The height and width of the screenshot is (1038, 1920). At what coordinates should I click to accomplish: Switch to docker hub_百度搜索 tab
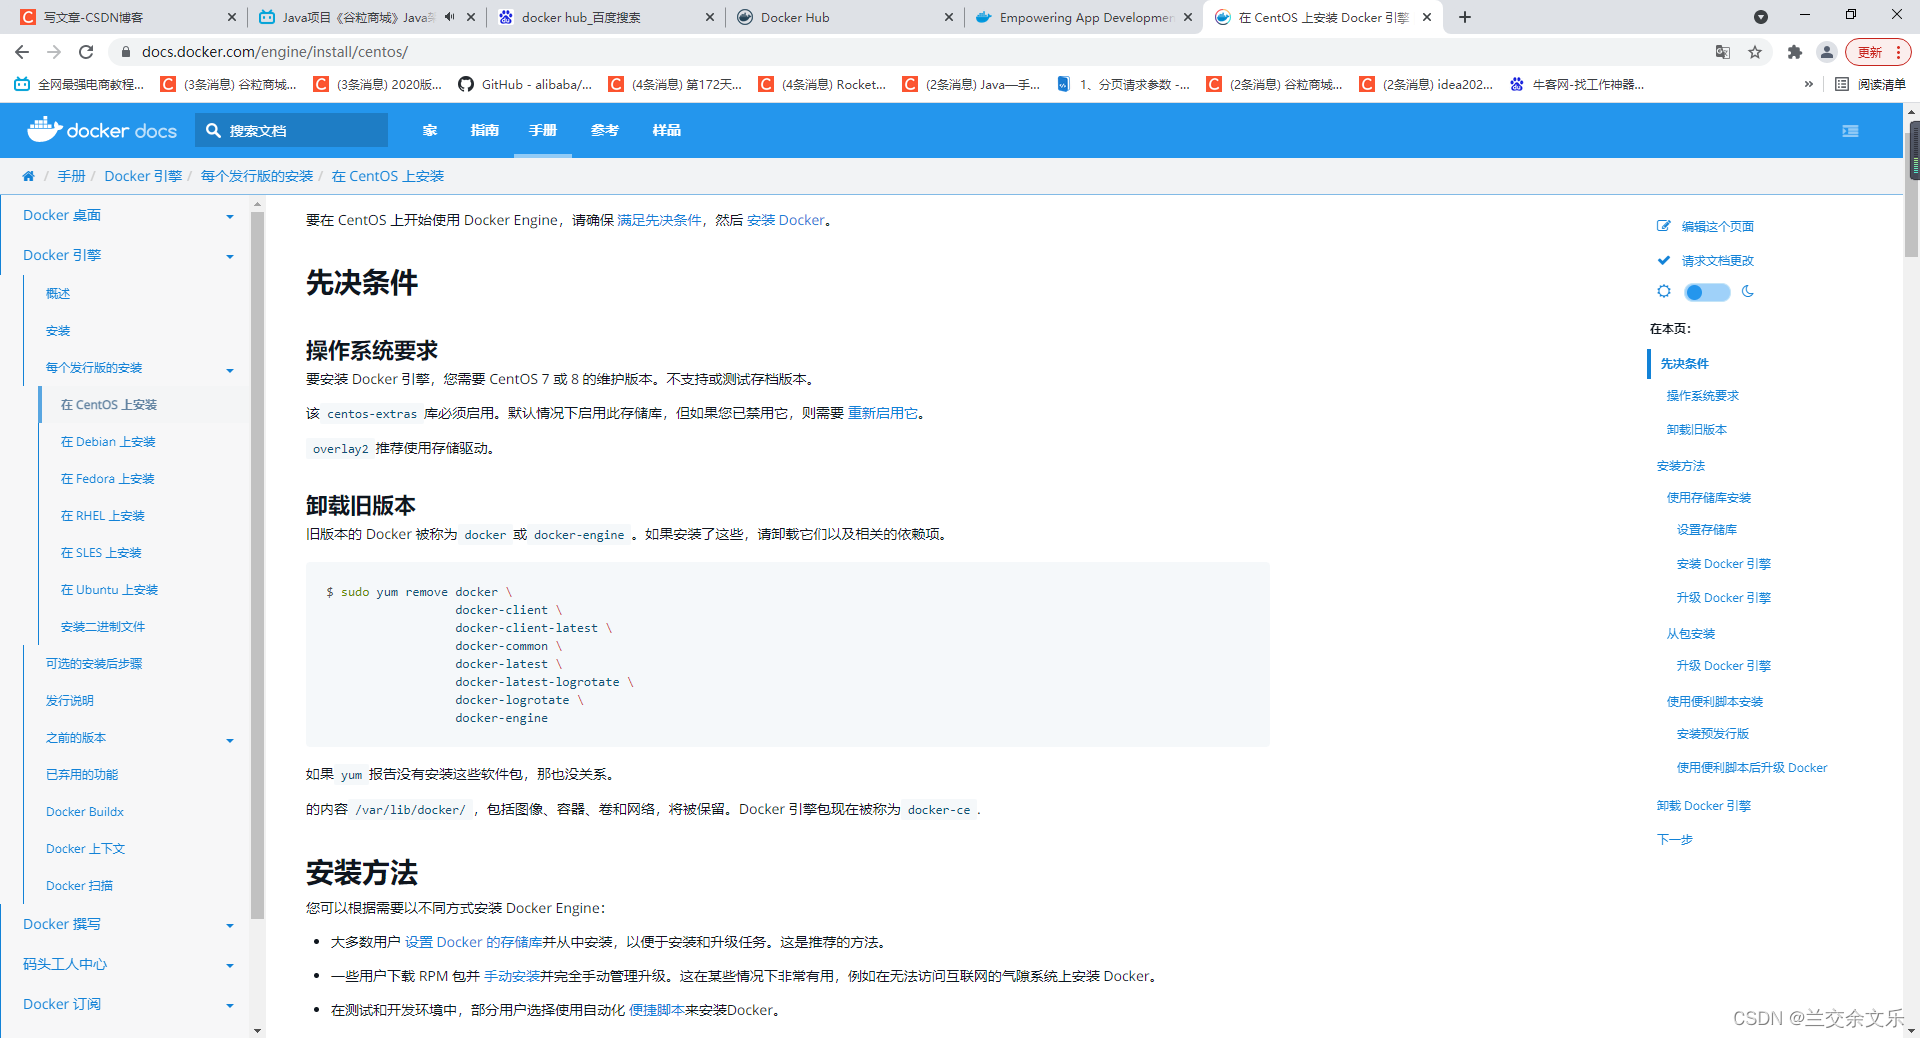[606, 17]
